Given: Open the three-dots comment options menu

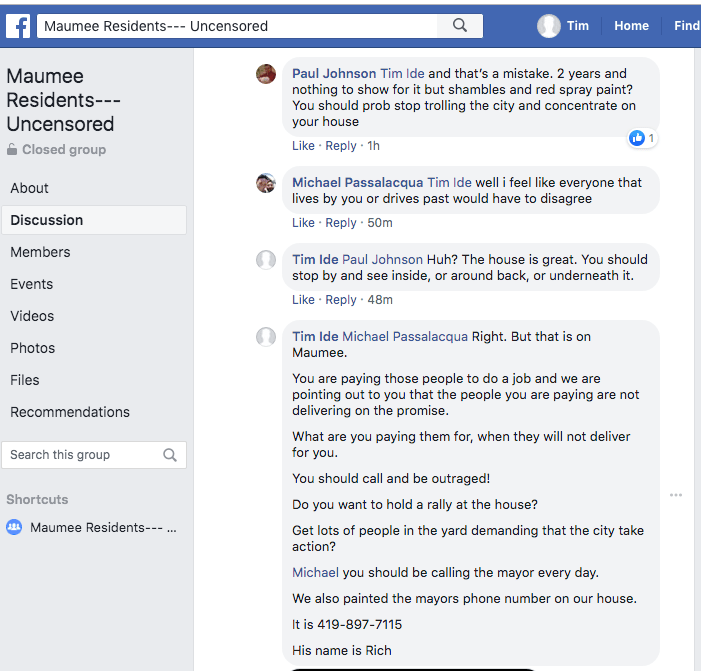Looking at the screenshot, I should pyautogui.click(x=676, y=495).
